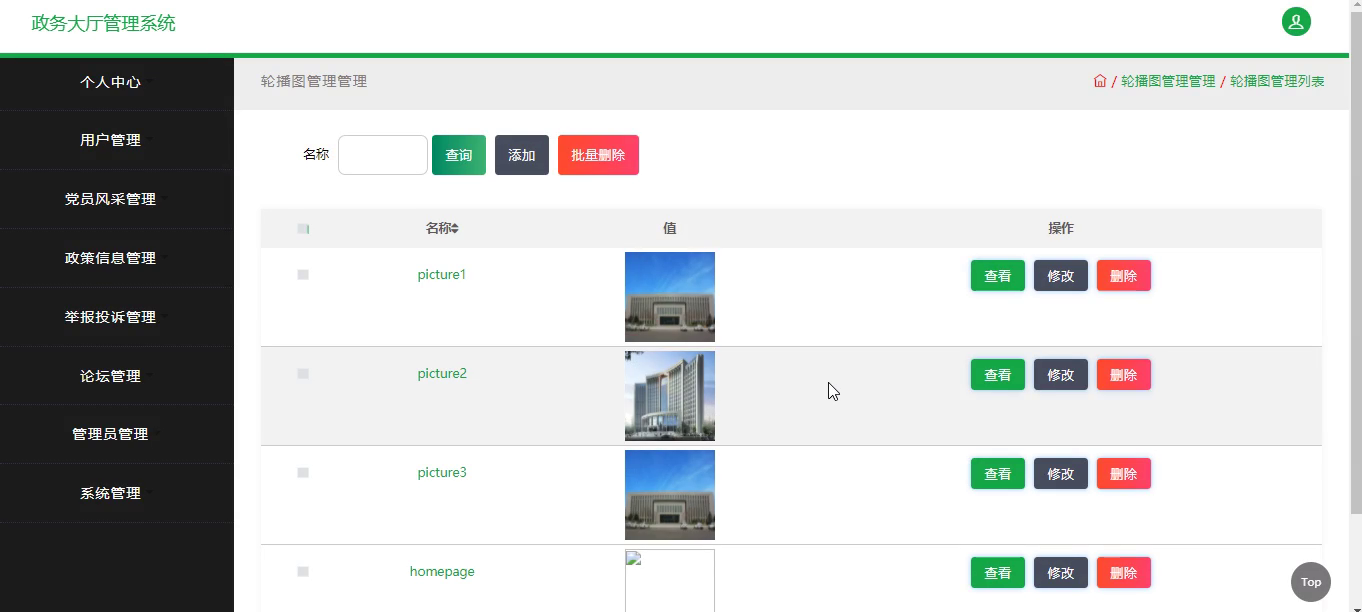Click the Top scroll button
The height and width of the screenshot is (612, 1362).
pos(1311,582)
